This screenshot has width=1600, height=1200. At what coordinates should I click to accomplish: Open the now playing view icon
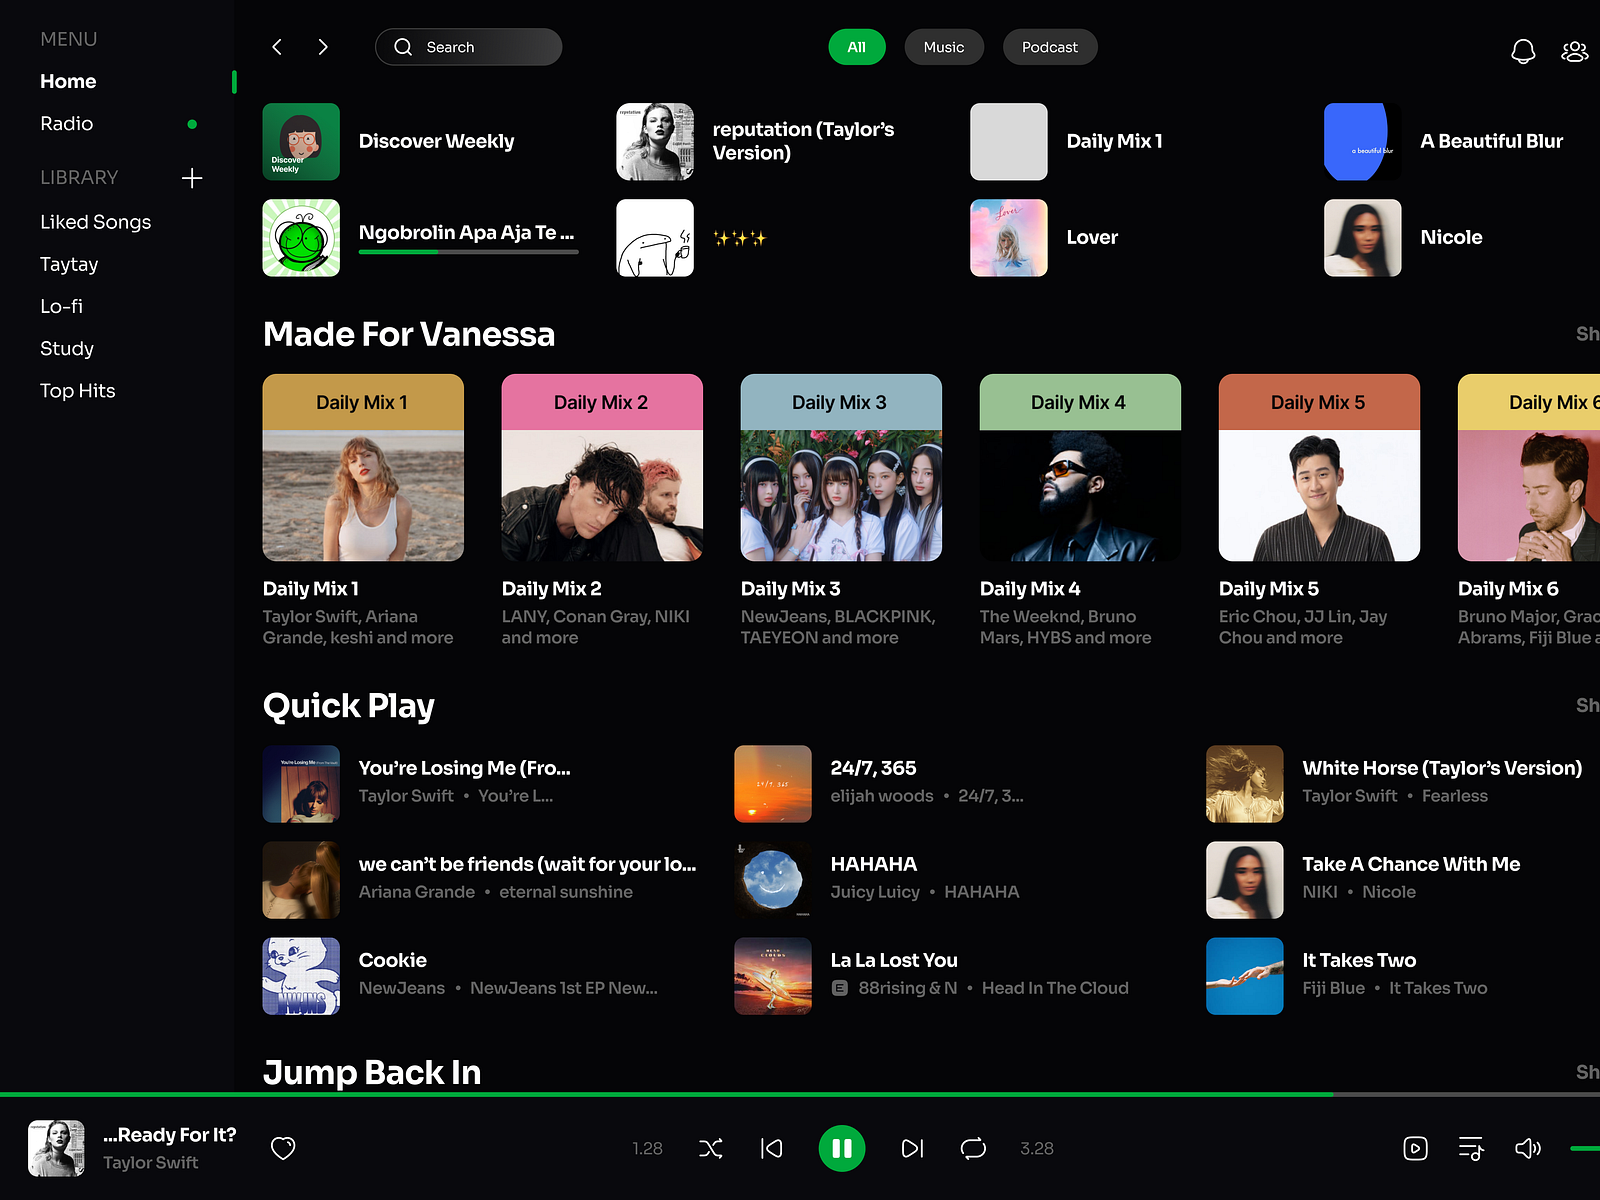1415,1148
